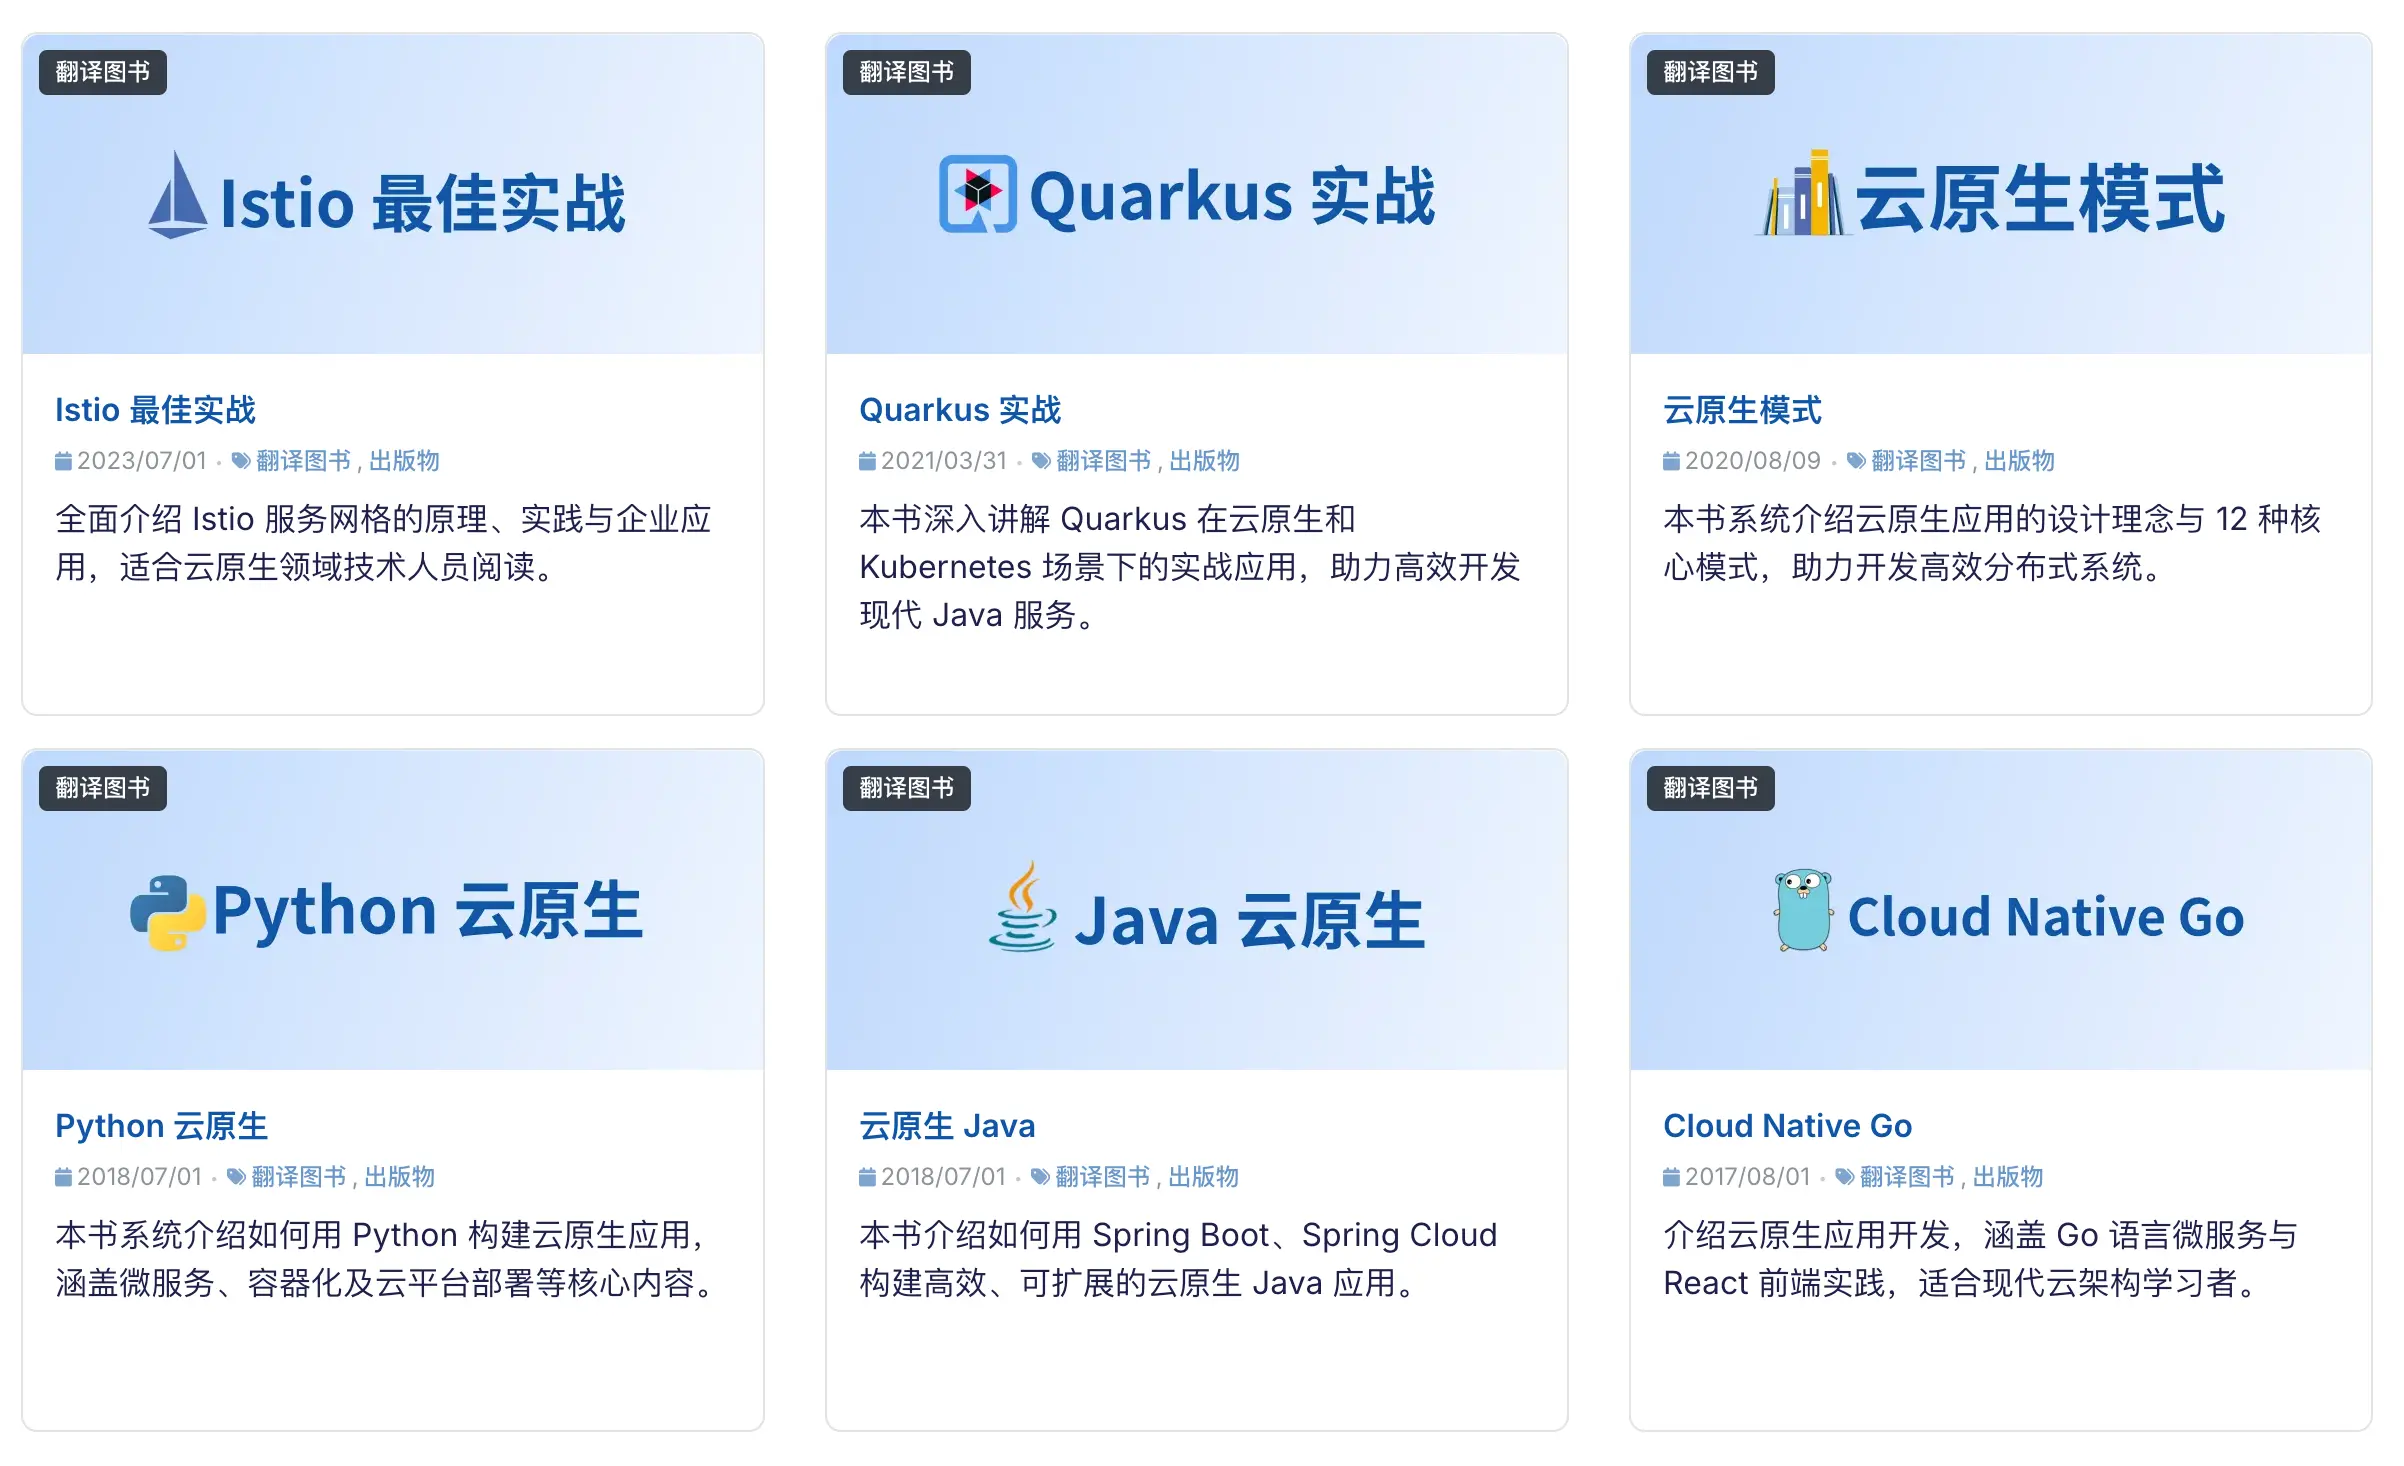
Task: Click 翻译图书 badge on 云原生模式 cover image
Action: pos(1711,72)
